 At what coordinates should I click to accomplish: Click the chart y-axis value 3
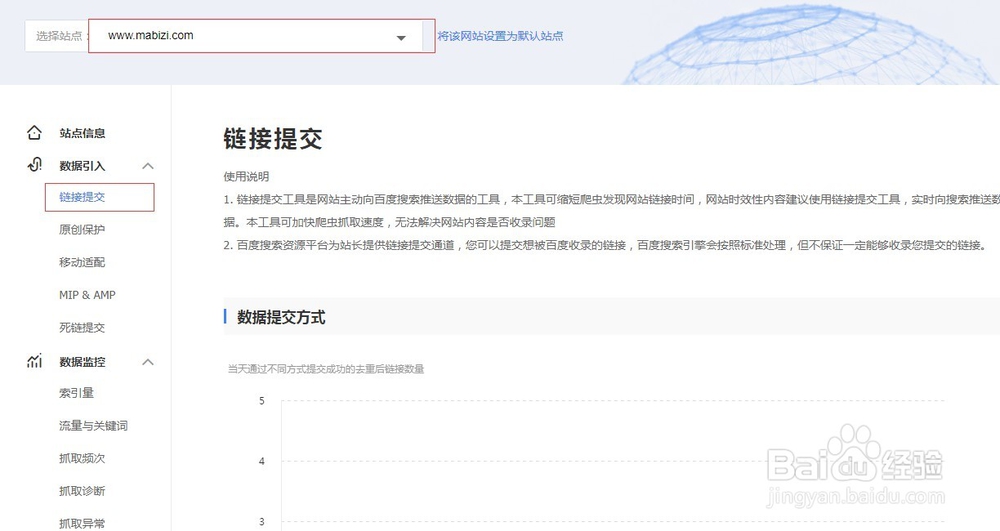click(x=262, y=521)
